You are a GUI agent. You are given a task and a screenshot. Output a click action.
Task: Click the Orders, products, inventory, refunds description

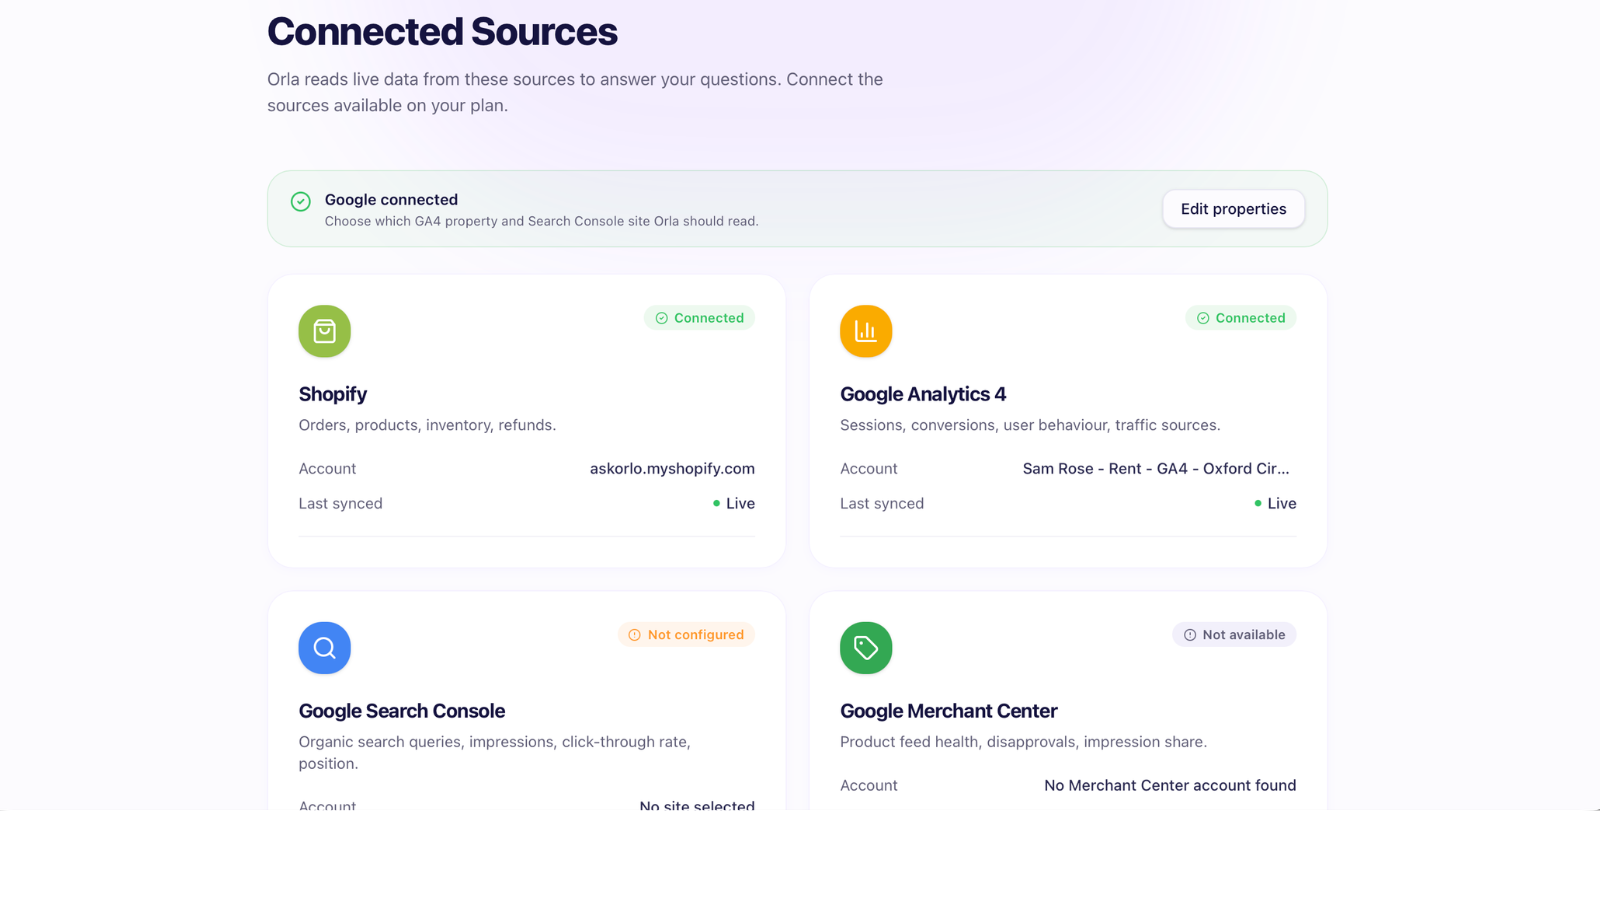427,425
